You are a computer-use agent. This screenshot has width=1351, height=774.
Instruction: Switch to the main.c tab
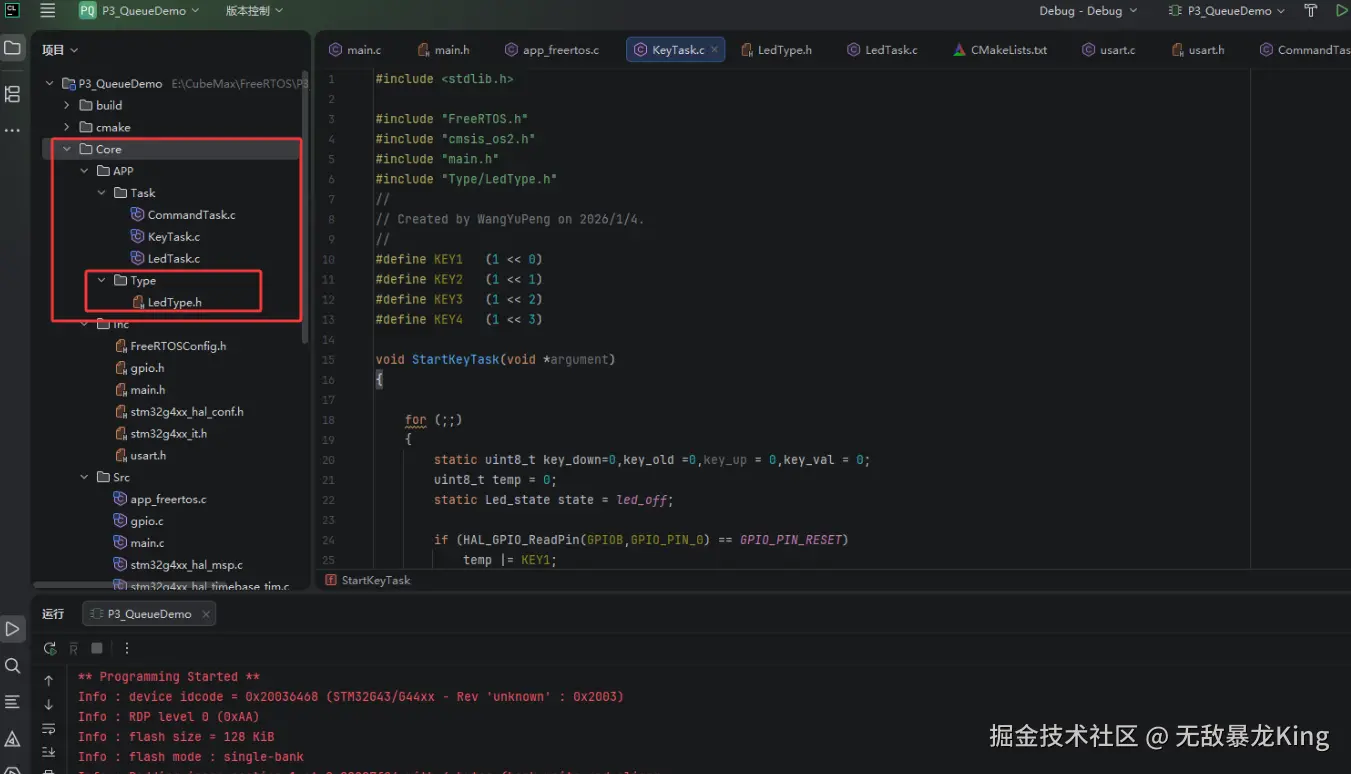355,50
